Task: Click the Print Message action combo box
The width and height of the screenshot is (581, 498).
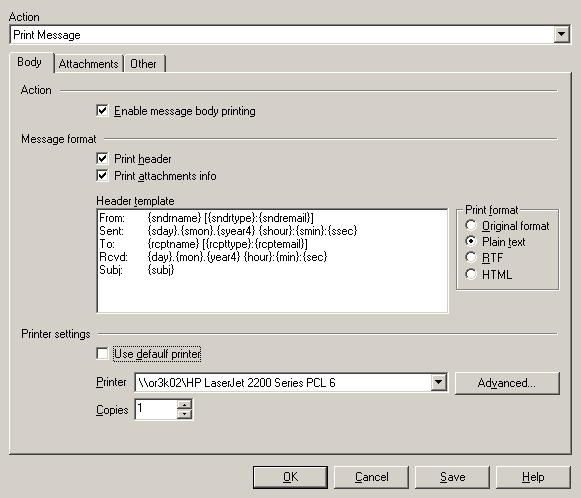Action: pyautogui.click(x=289, y=35)
